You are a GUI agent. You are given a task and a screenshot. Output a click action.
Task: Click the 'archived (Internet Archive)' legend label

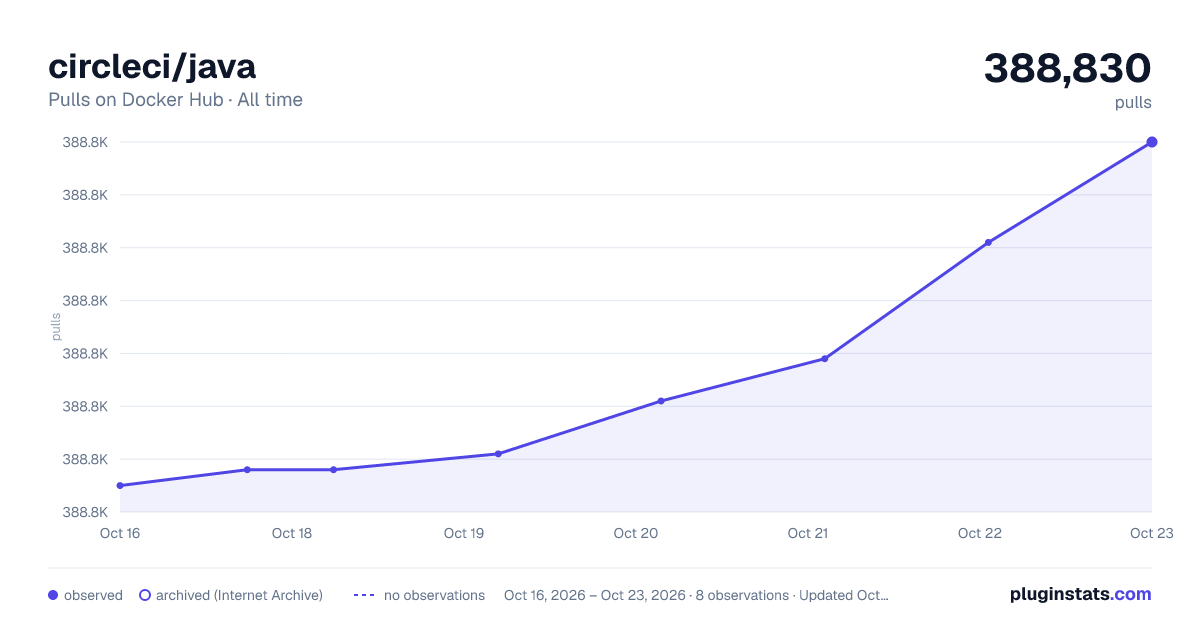[239, 595]
